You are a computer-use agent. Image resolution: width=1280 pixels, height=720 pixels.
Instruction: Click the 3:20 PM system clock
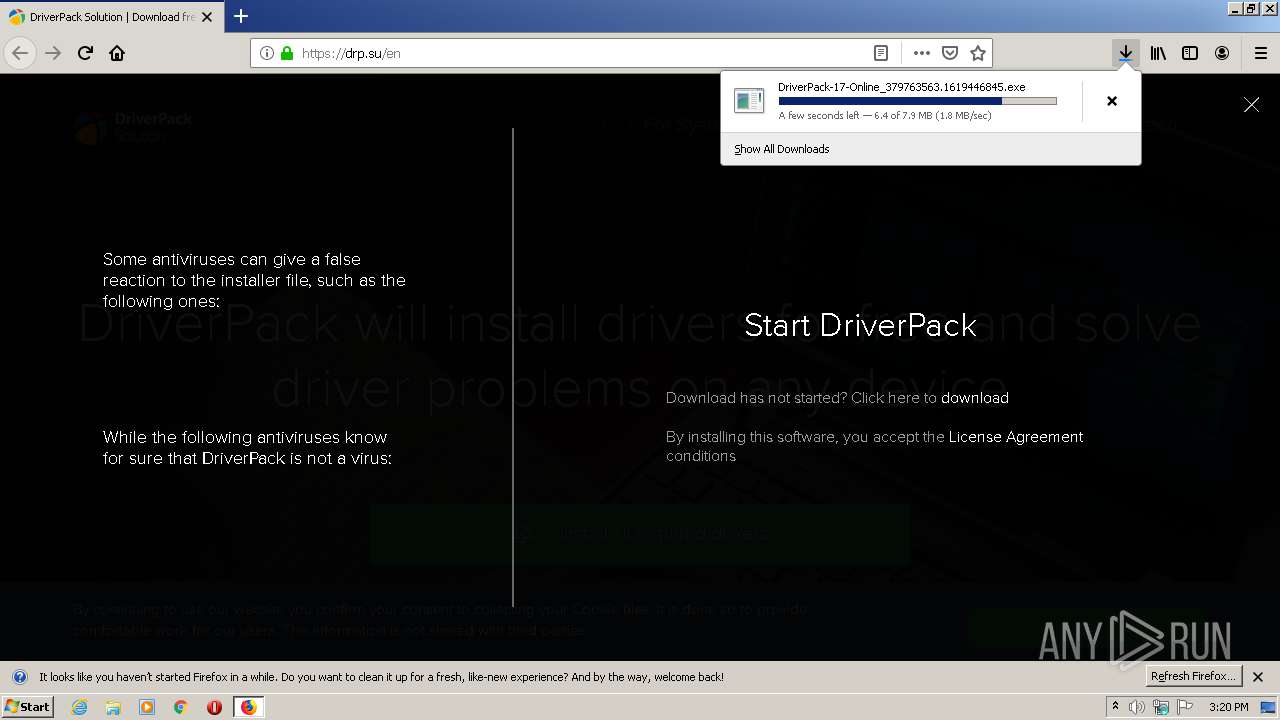1228,707
